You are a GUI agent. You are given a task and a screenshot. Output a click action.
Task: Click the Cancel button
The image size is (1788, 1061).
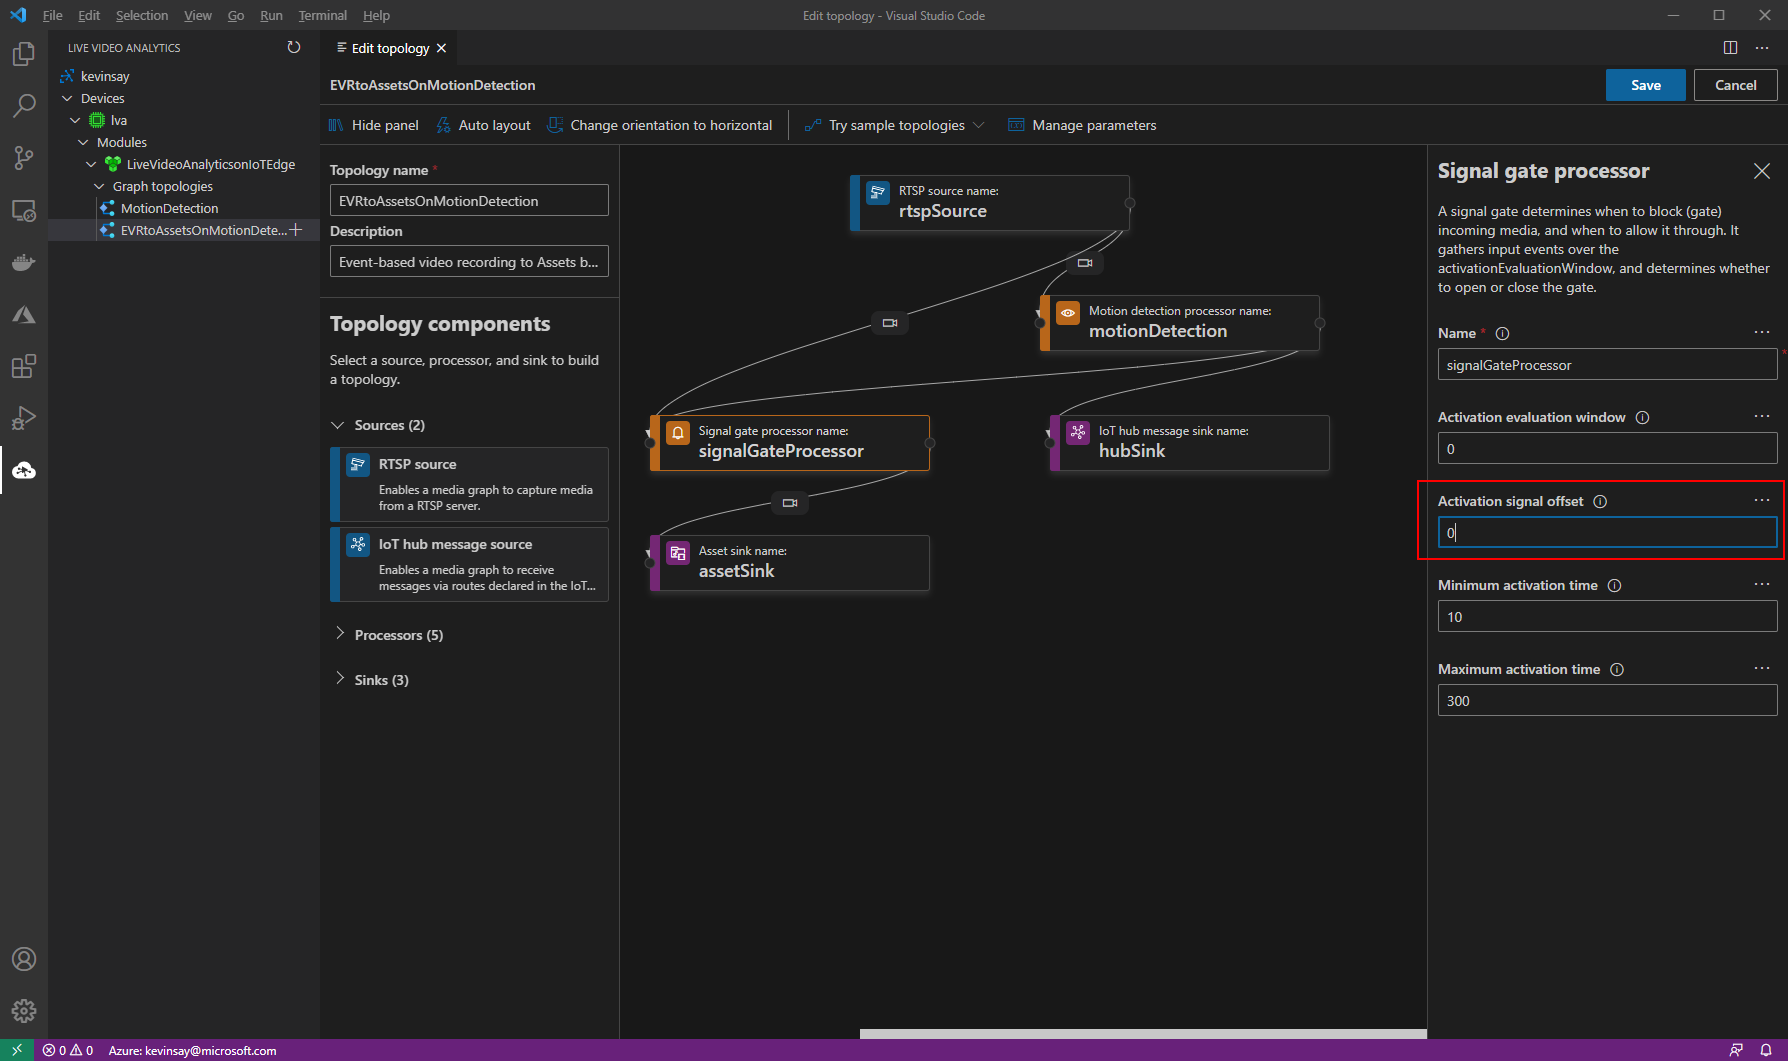(x=1735, y=85)
